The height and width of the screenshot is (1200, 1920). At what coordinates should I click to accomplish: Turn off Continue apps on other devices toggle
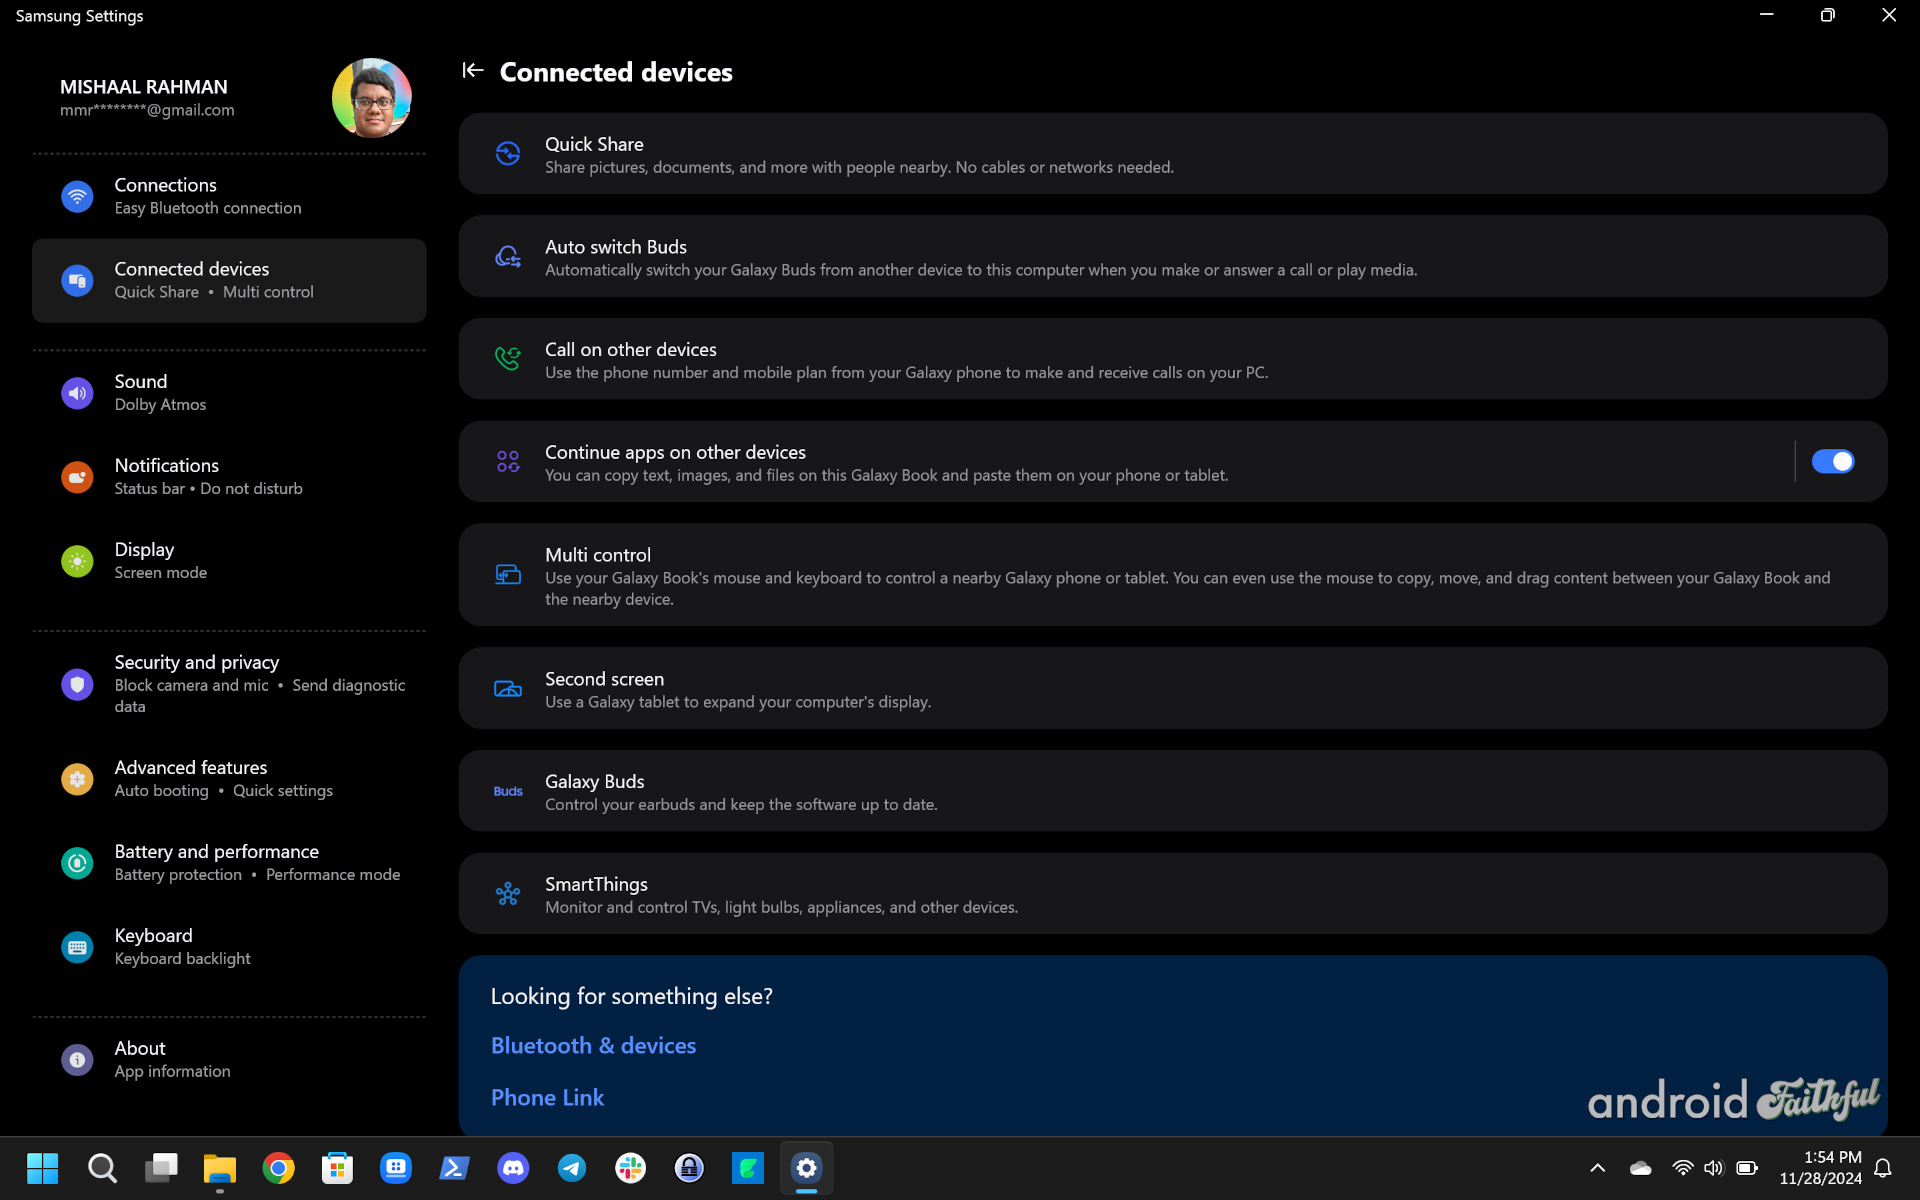pos(1833,461)
